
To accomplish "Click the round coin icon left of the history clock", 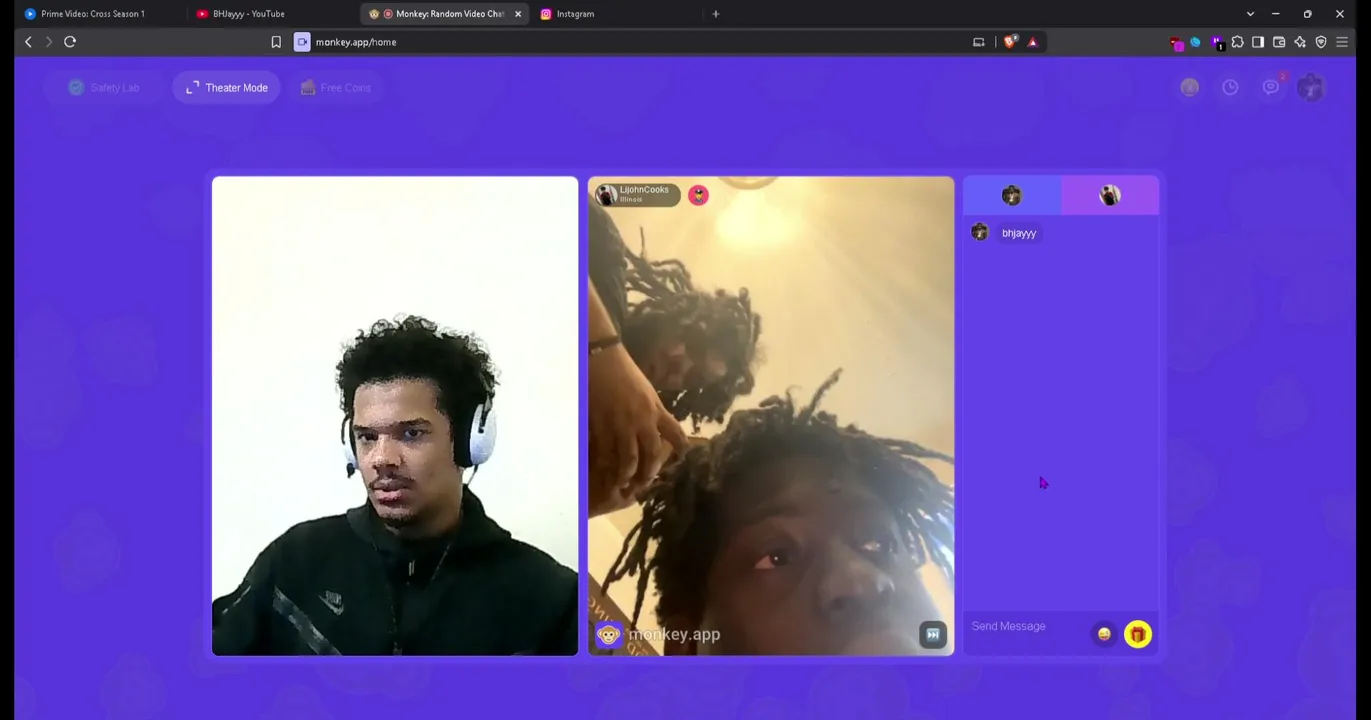I will click(1189, 88).
